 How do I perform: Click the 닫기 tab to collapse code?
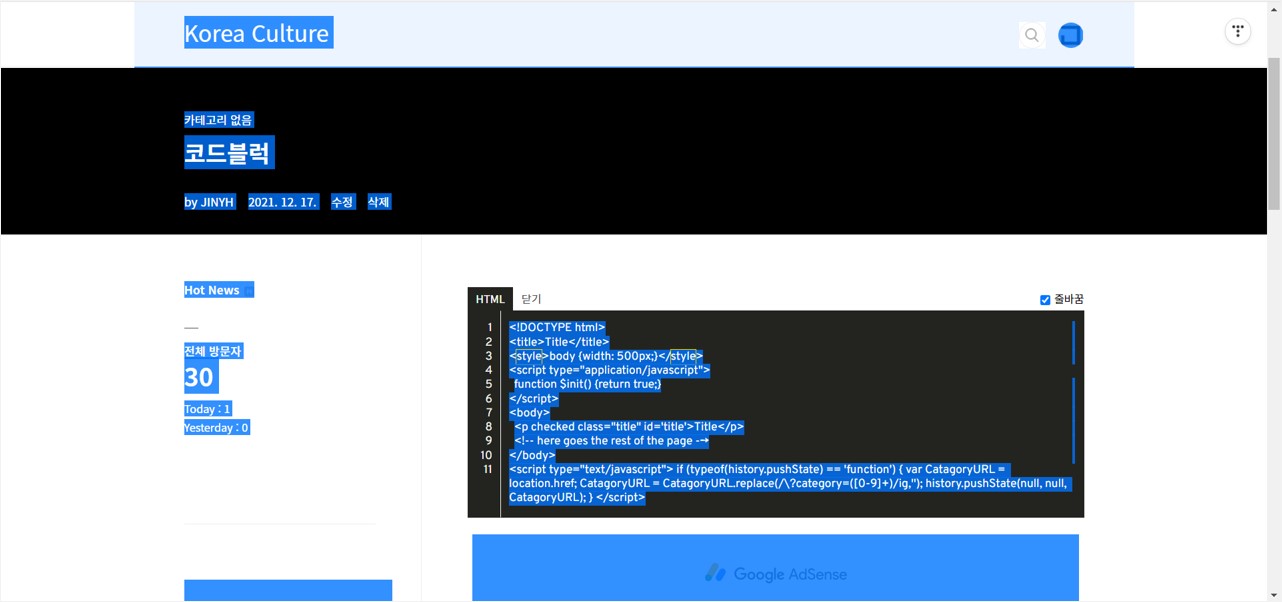point(531,299)
